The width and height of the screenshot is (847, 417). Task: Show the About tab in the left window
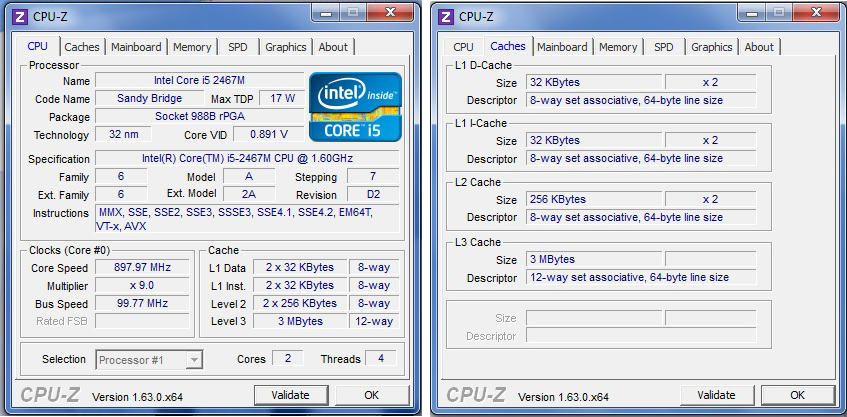coord(333,47)
